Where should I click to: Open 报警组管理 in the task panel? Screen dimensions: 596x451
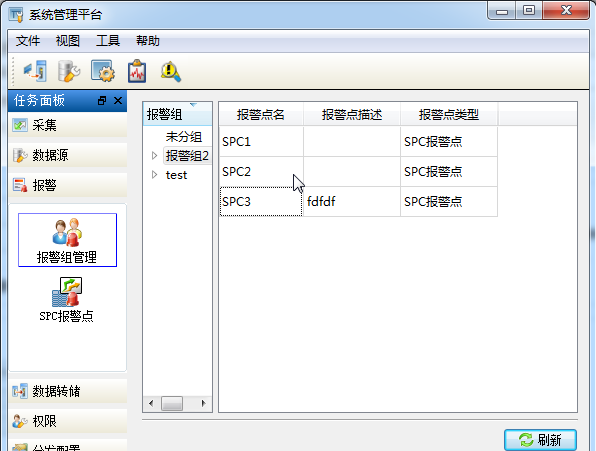point(67,240)
